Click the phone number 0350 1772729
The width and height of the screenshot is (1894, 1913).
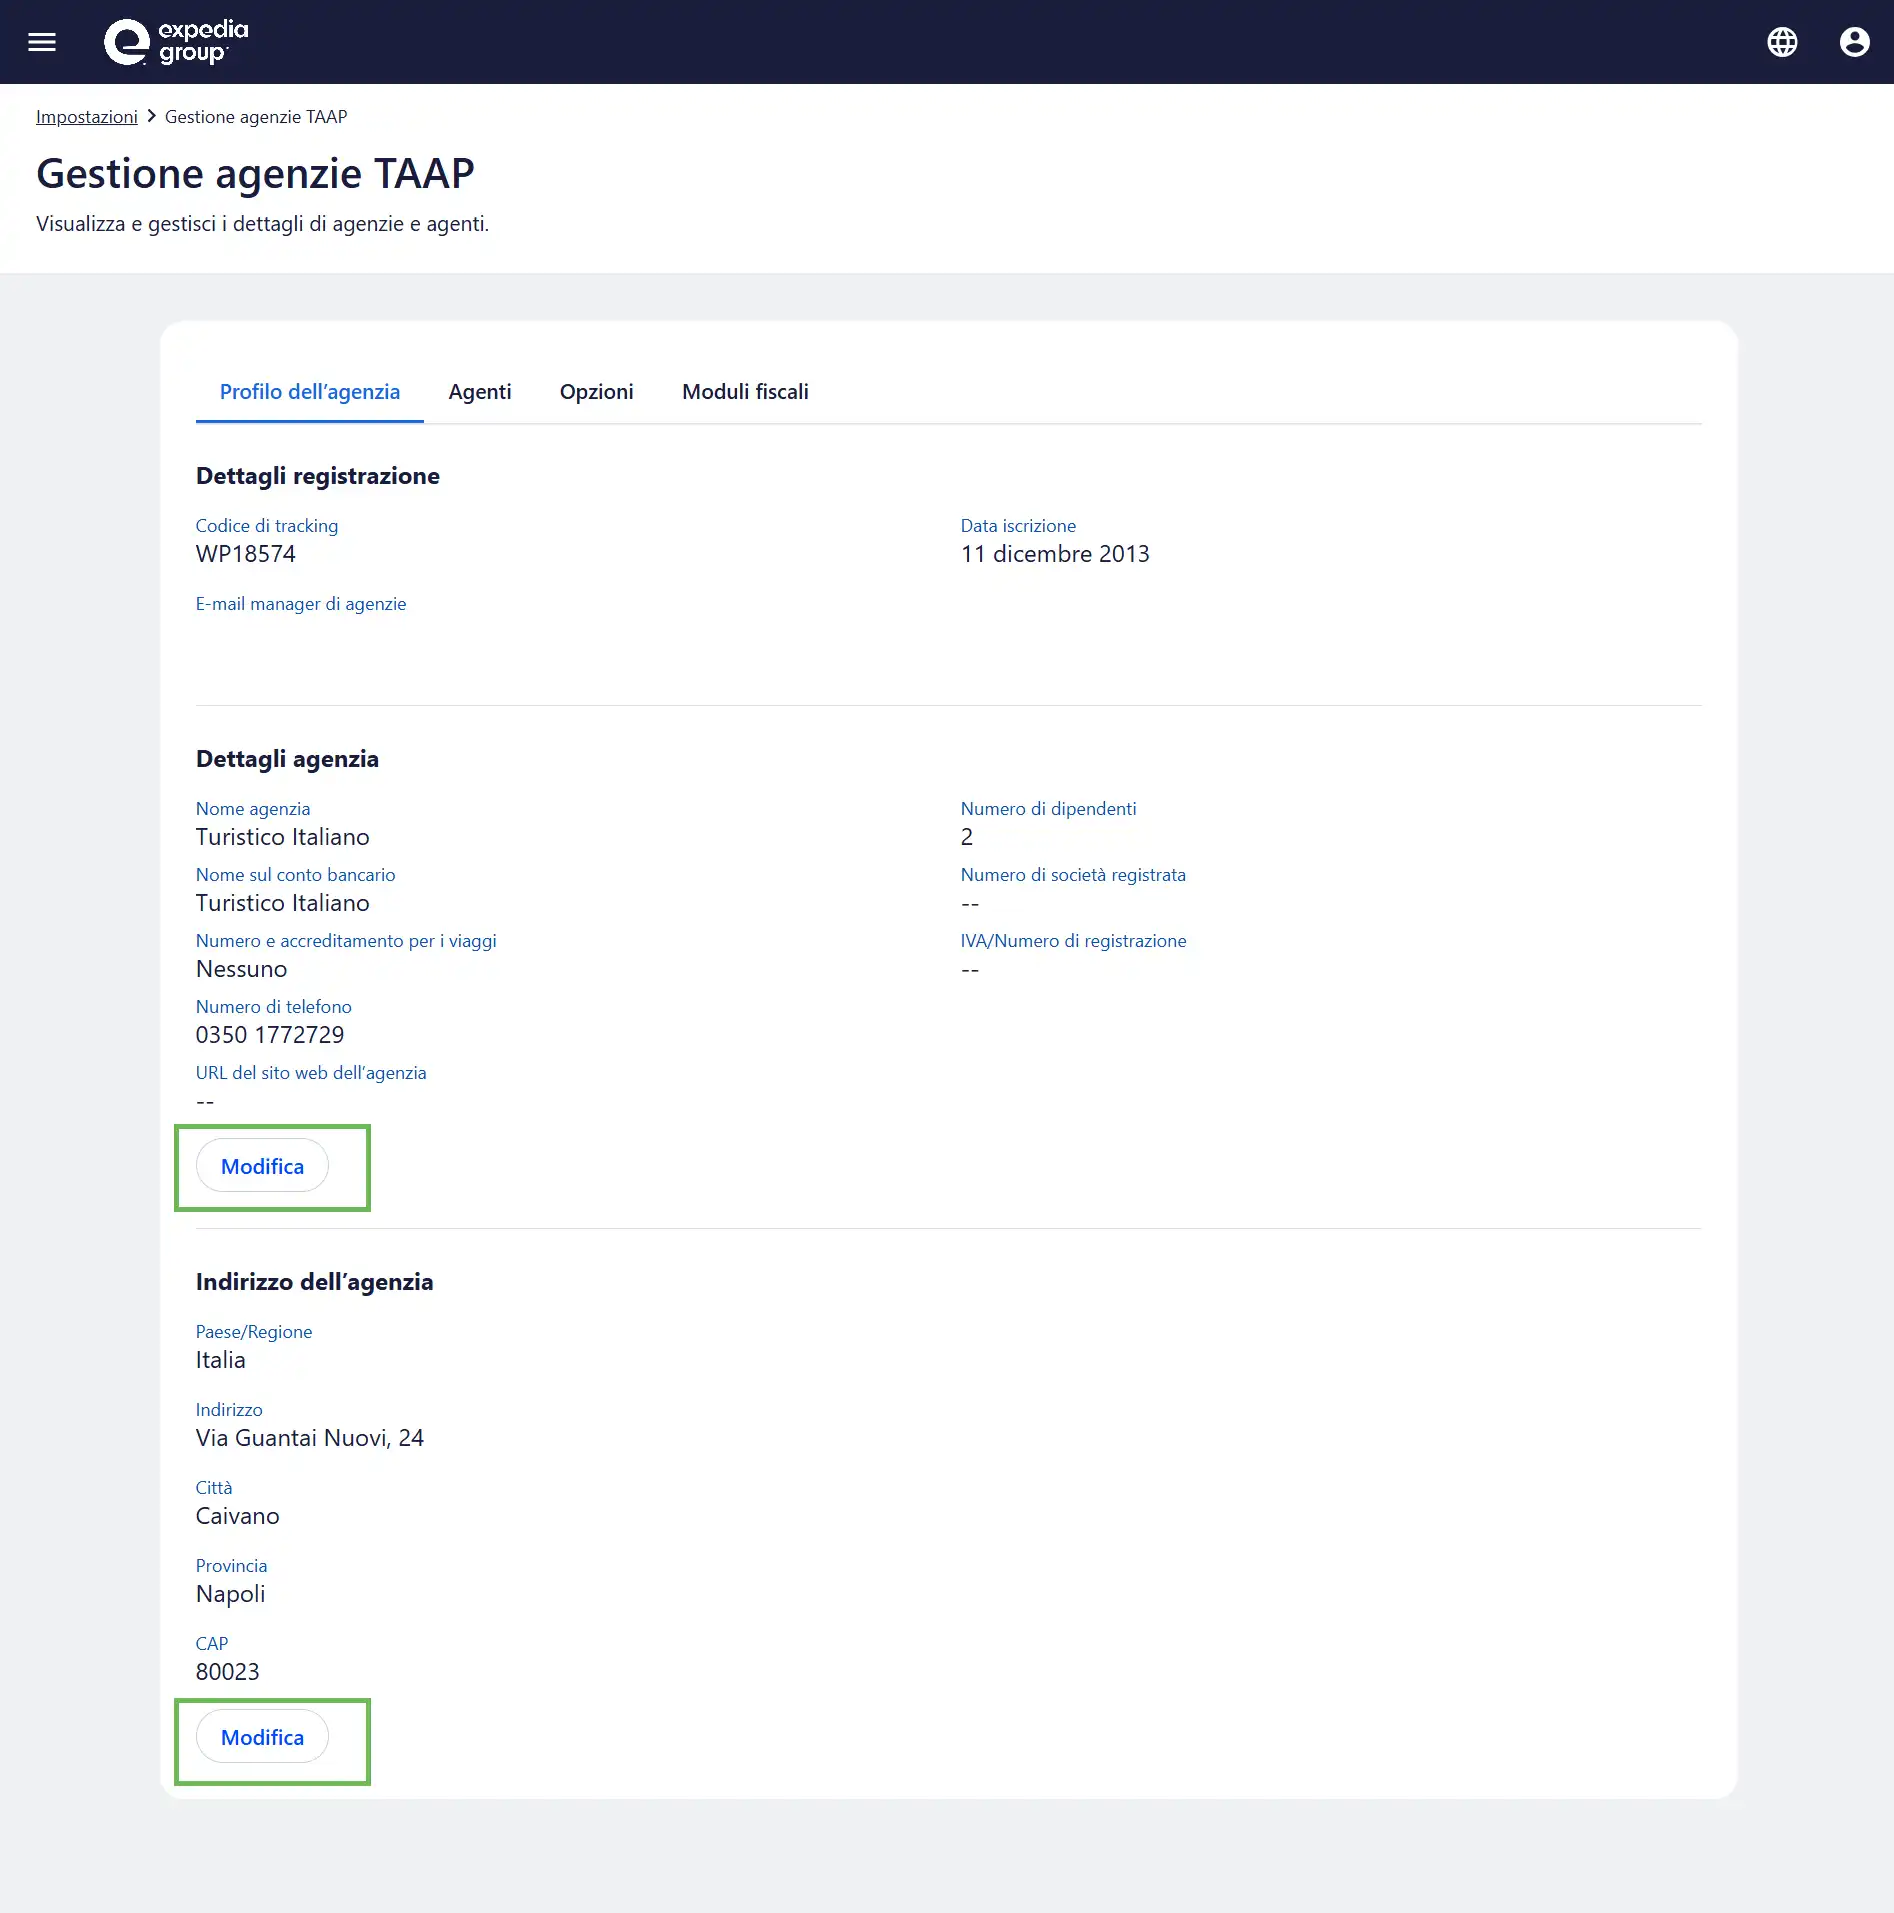[x=270, y=1034]
